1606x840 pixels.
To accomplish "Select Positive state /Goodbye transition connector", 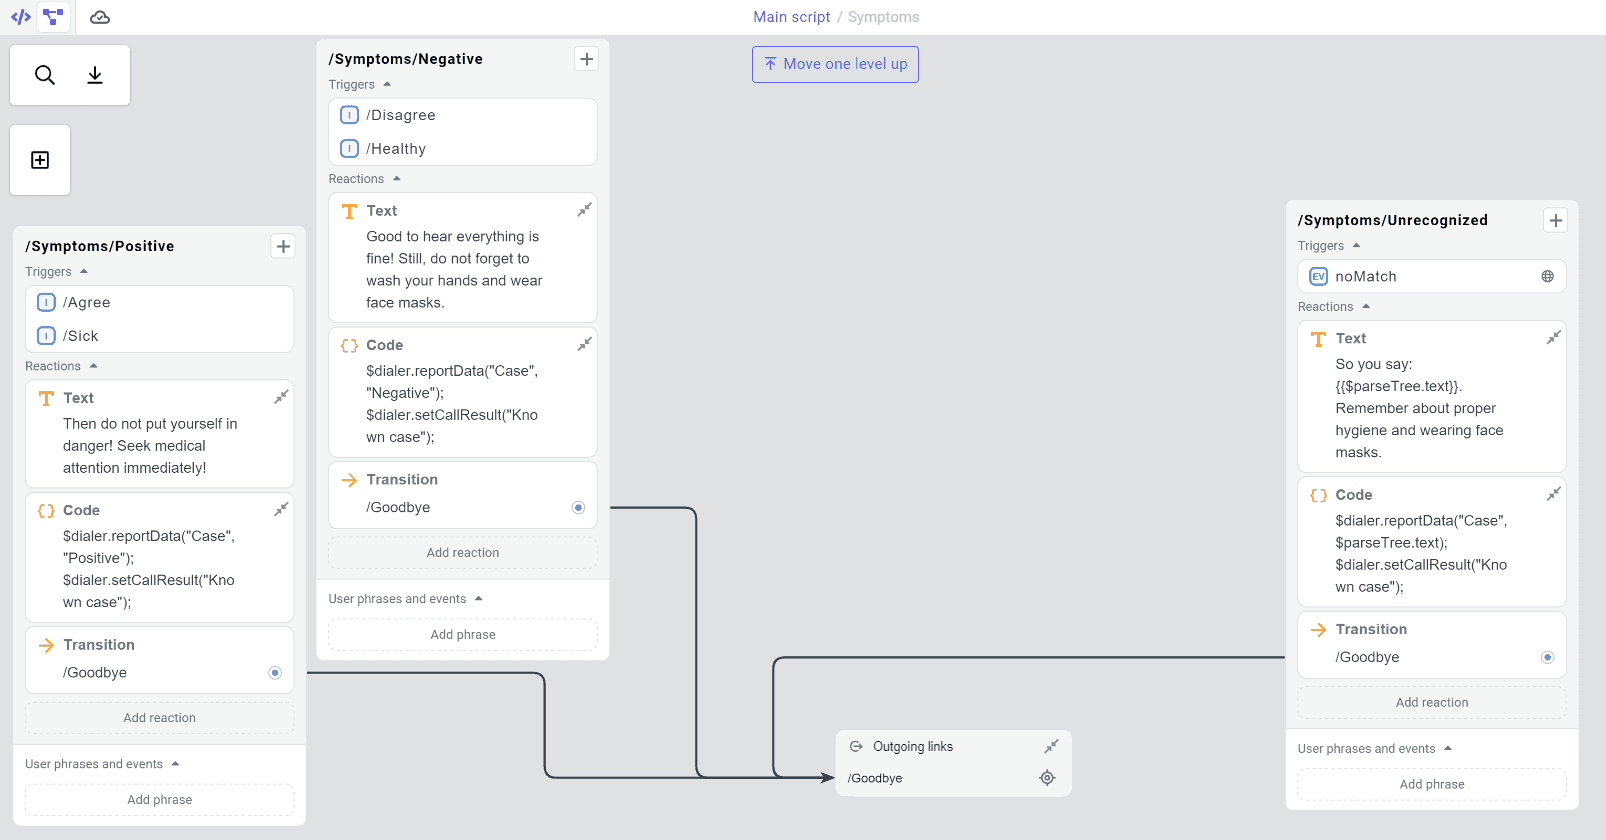I will [x=275, y=672].
